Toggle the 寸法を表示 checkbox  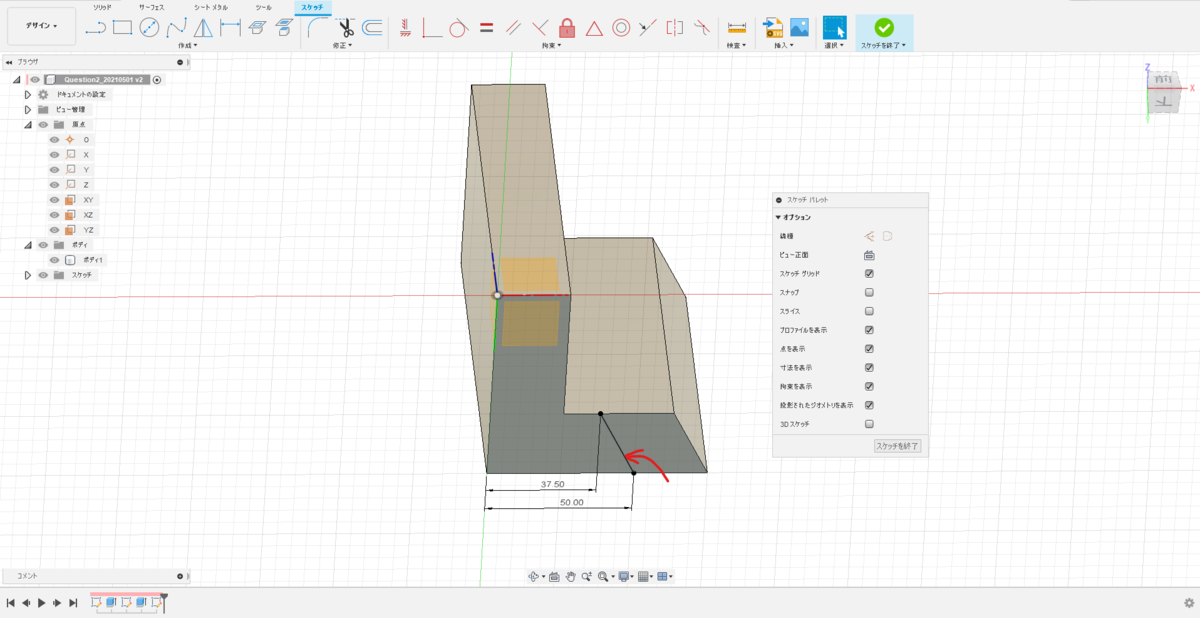(869, 368)
